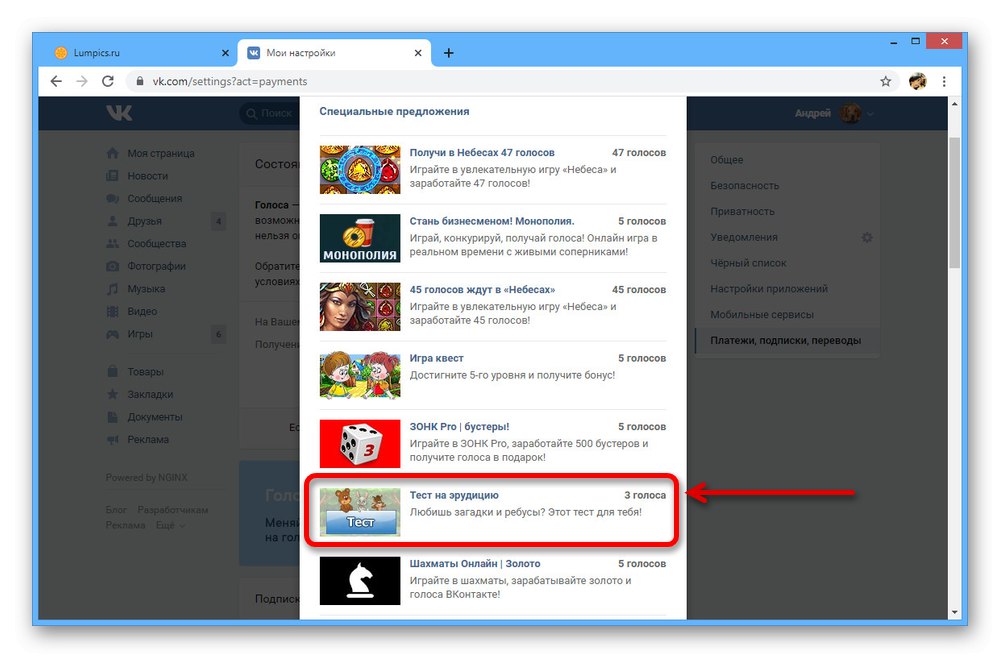This screenshot has width=1000, height=658.
Task: Open Видео in left menu
Action: coord(131,311)
